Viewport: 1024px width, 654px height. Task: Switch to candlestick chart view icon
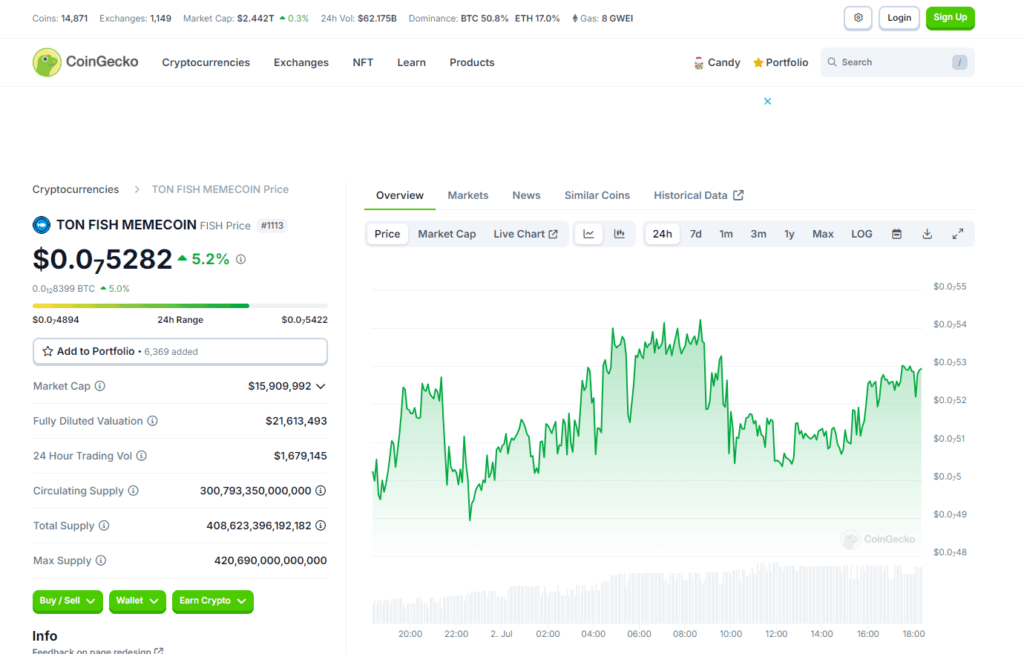[x=619, y=234]
